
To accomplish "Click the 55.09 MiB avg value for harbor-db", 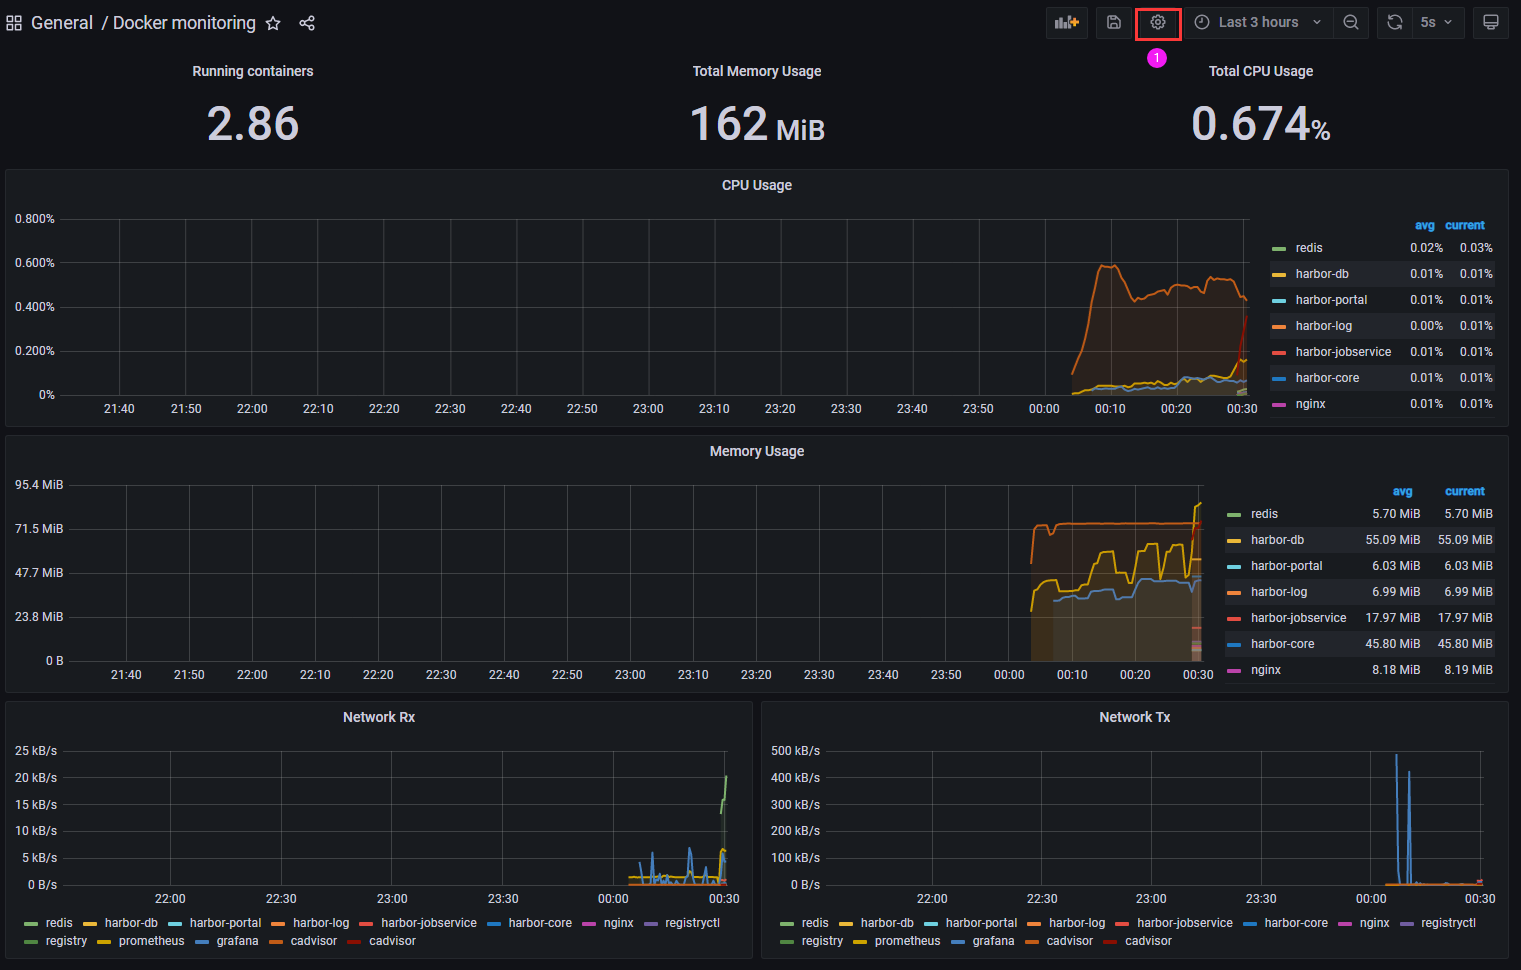I will pyautogui.click(x=1392, y=540).
